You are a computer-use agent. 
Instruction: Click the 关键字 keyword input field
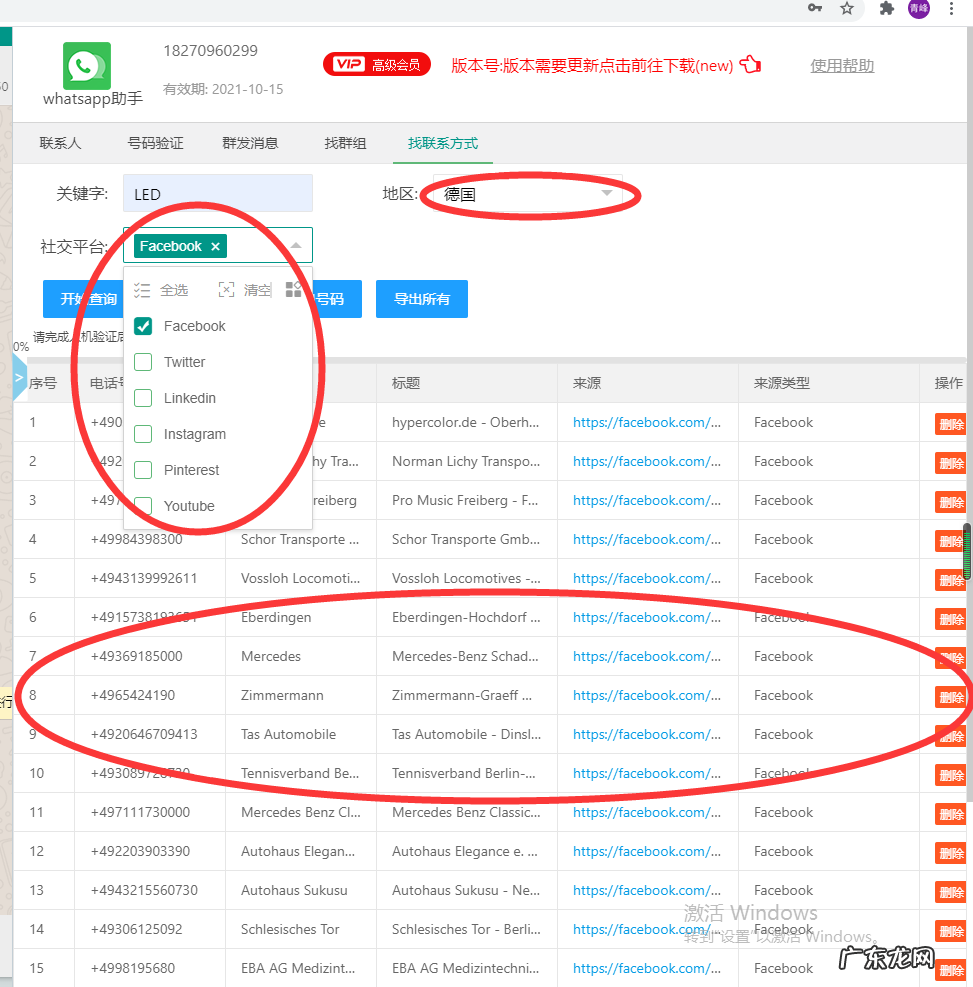[217, 194]
